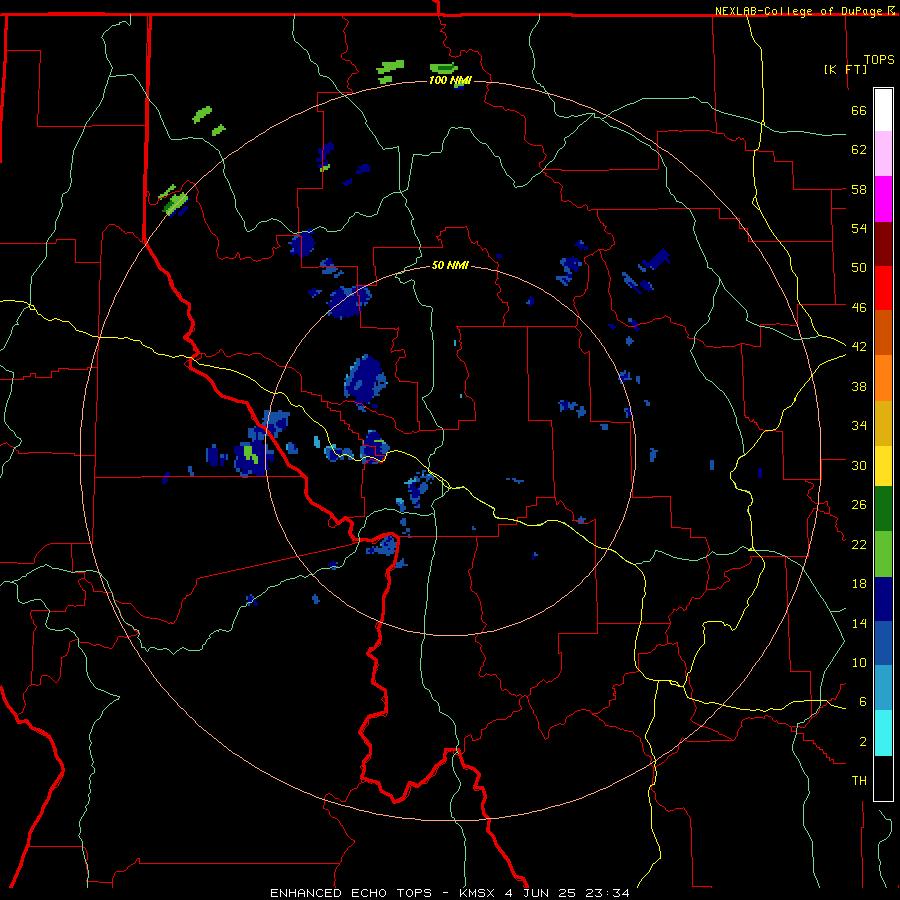The height and width of the screenshot is (900, 900).
Task: Pick the magenta legend color swatch
Action: [x=883, y=199]
